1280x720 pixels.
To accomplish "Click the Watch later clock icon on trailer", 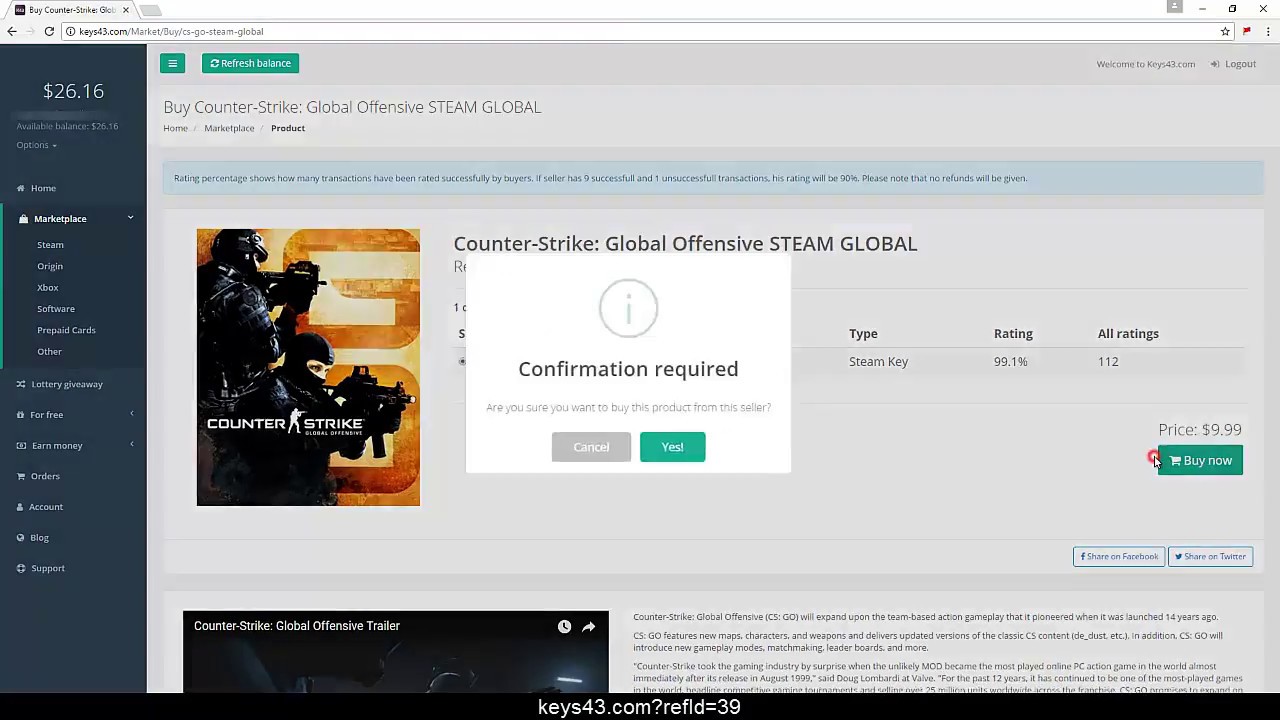I will 564,626.
